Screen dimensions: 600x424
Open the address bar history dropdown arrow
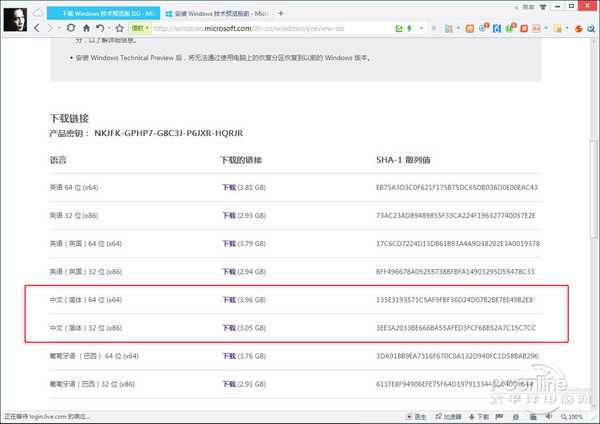422,28
